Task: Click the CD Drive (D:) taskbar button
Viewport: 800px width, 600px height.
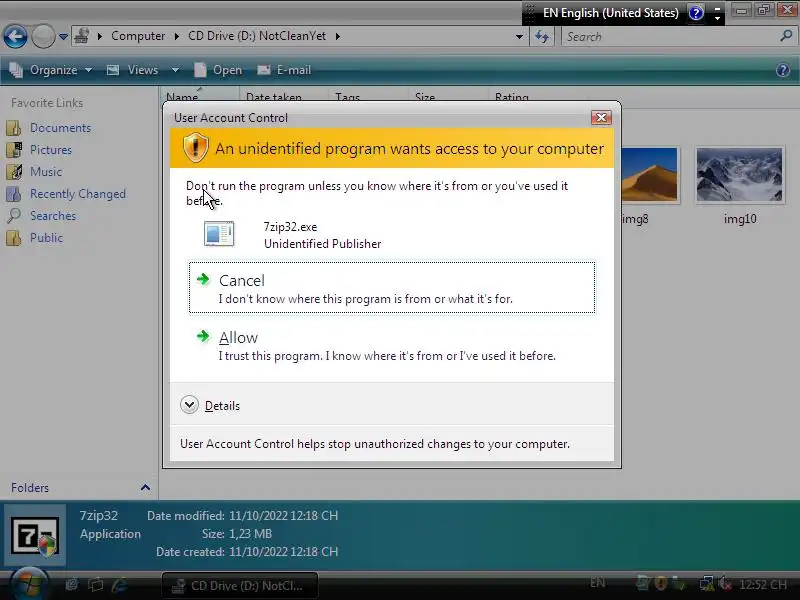Action: click(240, 586)
